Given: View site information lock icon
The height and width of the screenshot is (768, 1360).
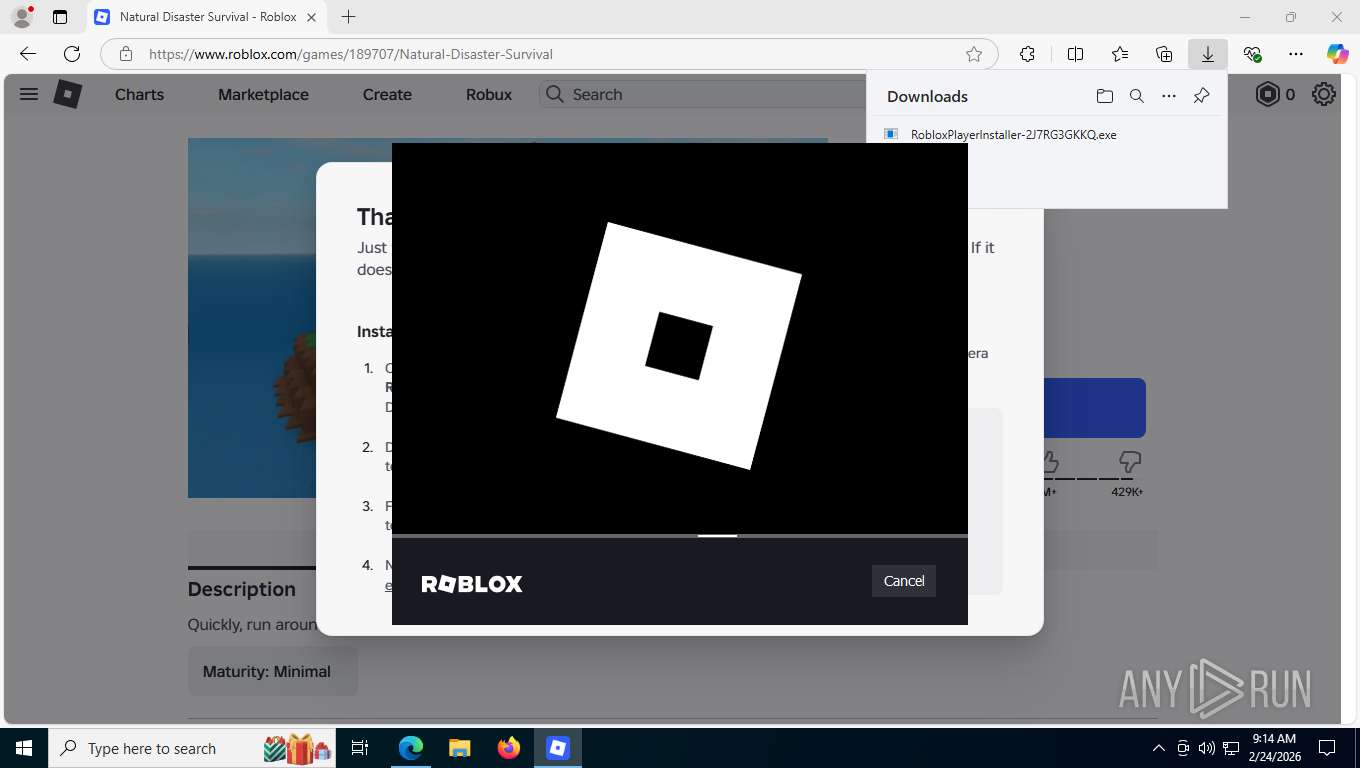Looking at the screenshot, I should [x=125, y=54].
